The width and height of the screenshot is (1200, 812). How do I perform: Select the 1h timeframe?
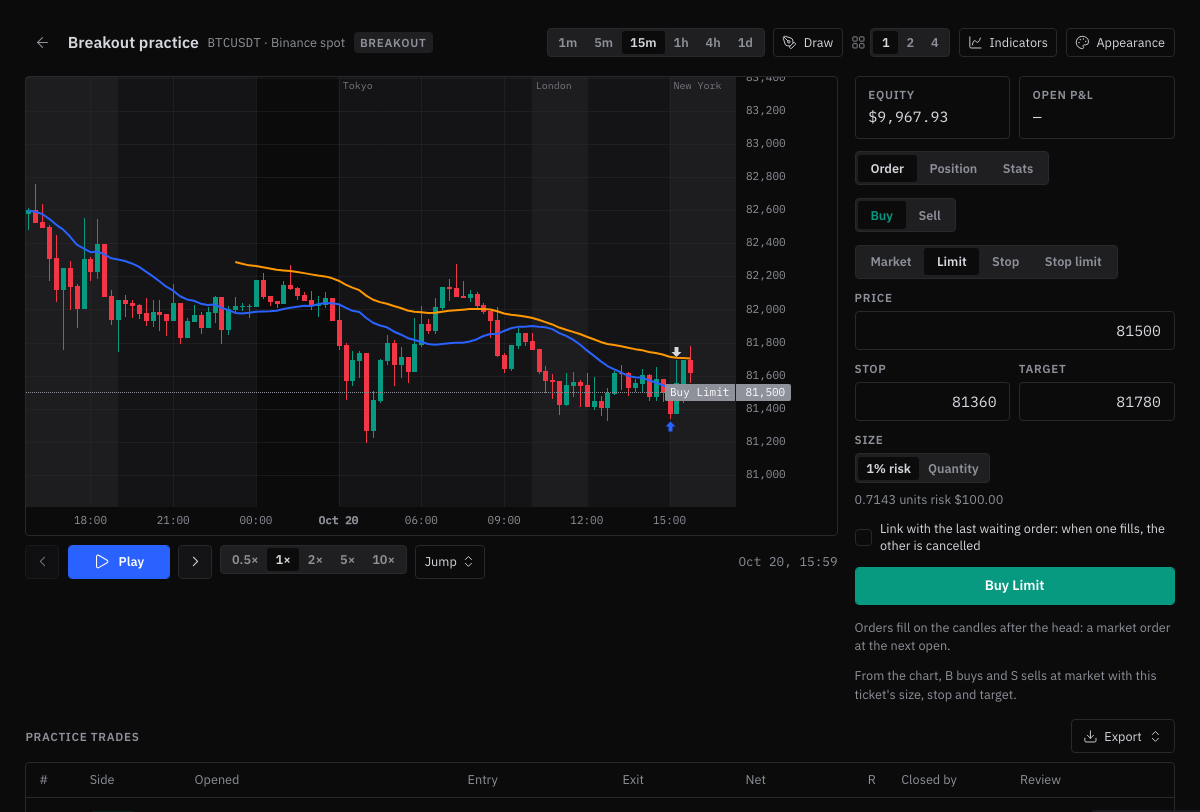point(681,43)
